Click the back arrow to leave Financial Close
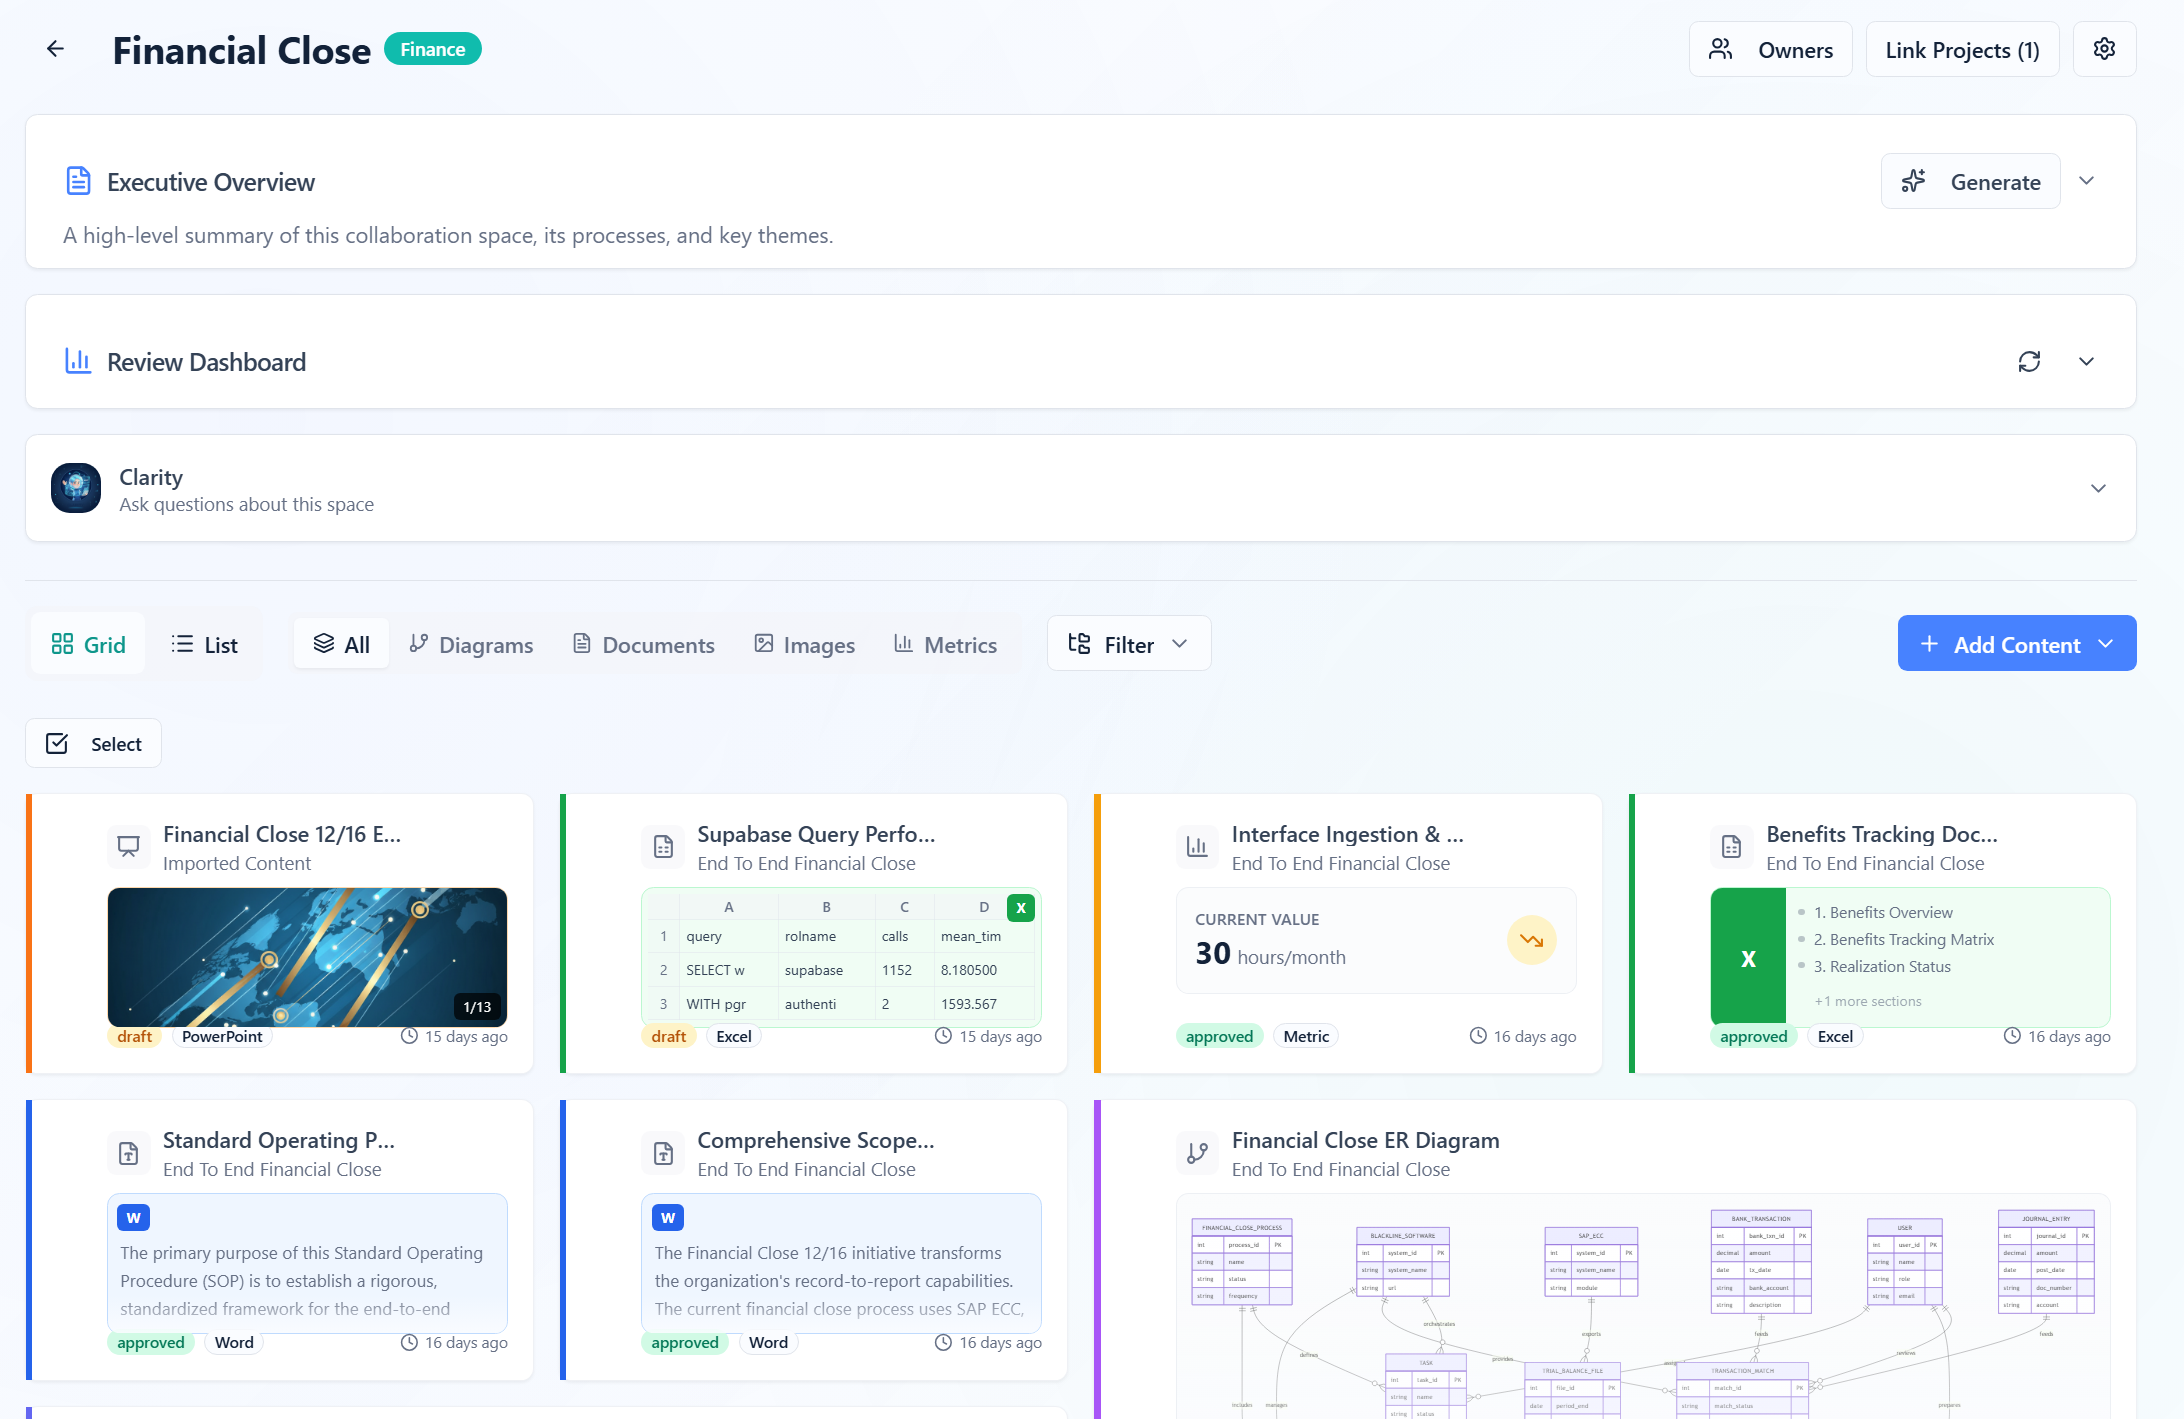The image size is (2184, 1419). [55, 48]
